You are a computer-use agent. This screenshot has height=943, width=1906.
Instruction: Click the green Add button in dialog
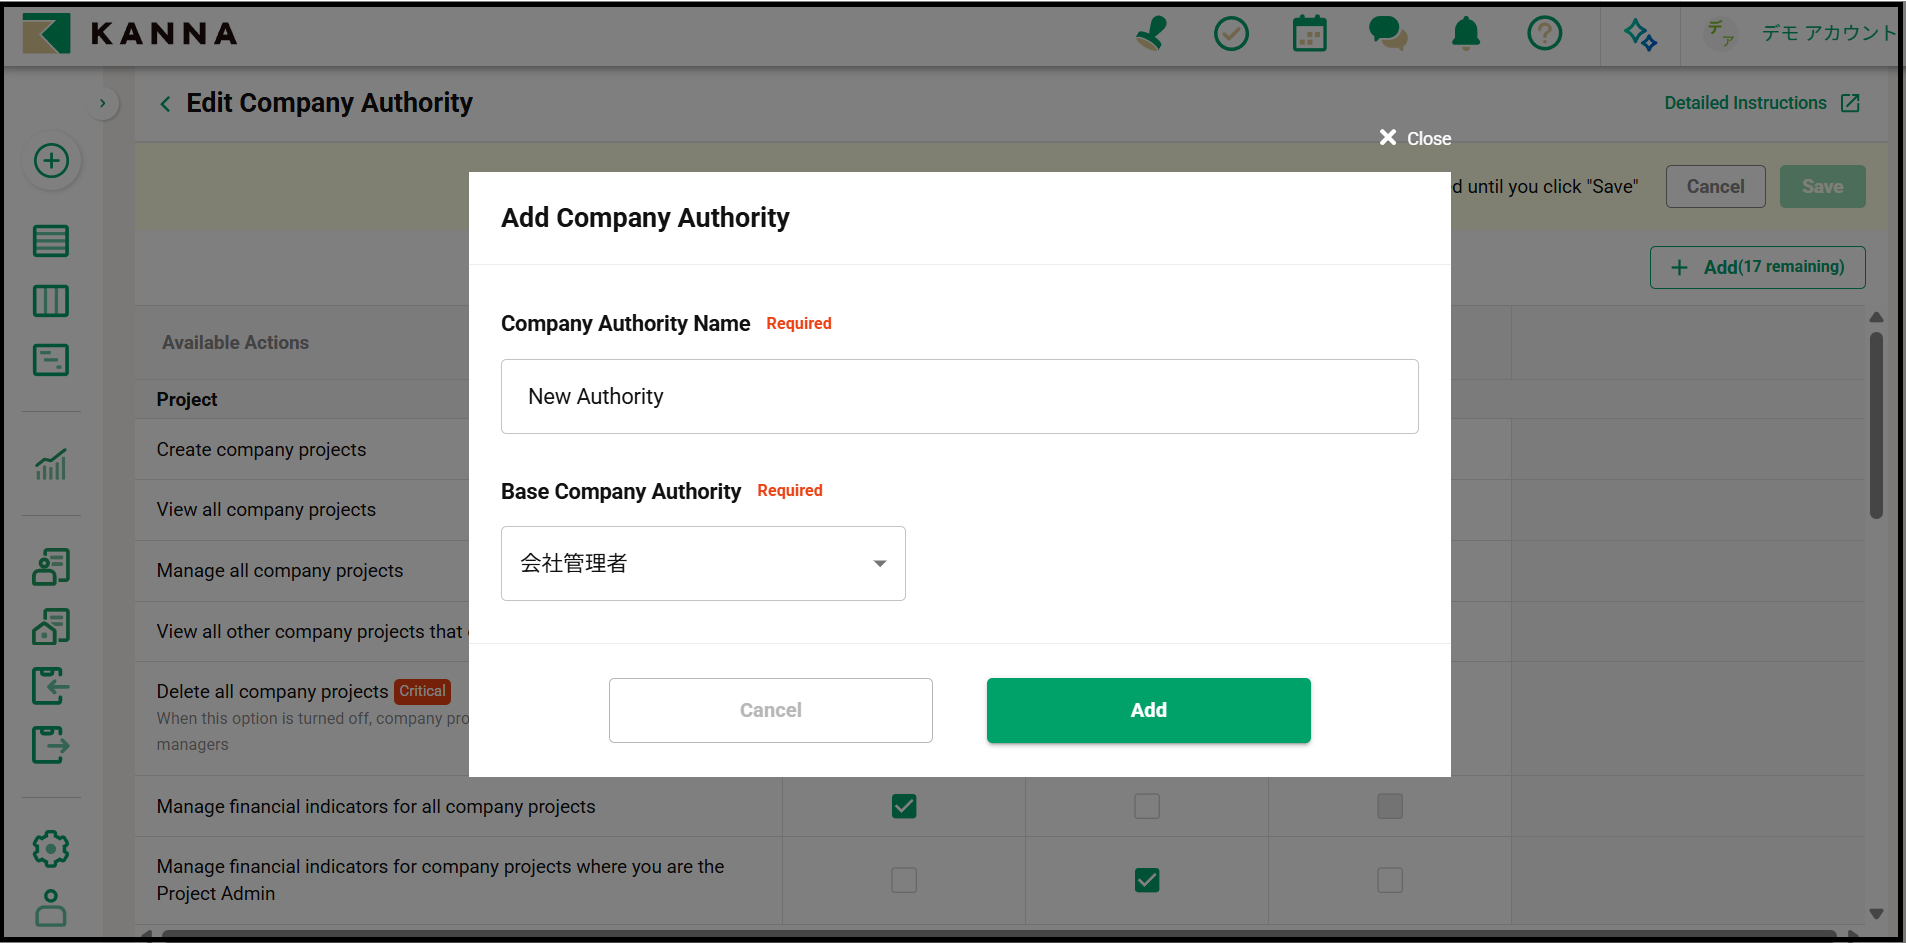(x=1148, y=710)
